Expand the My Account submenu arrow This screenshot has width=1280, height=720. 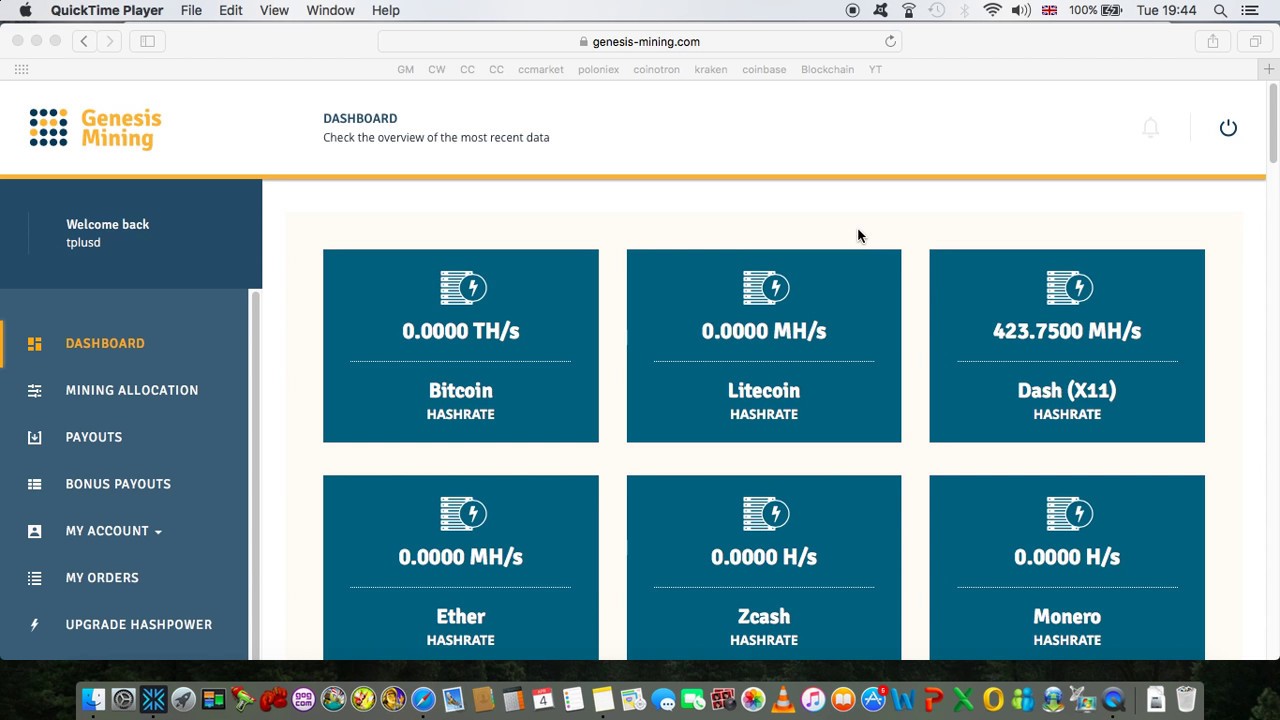click(158, 532)
